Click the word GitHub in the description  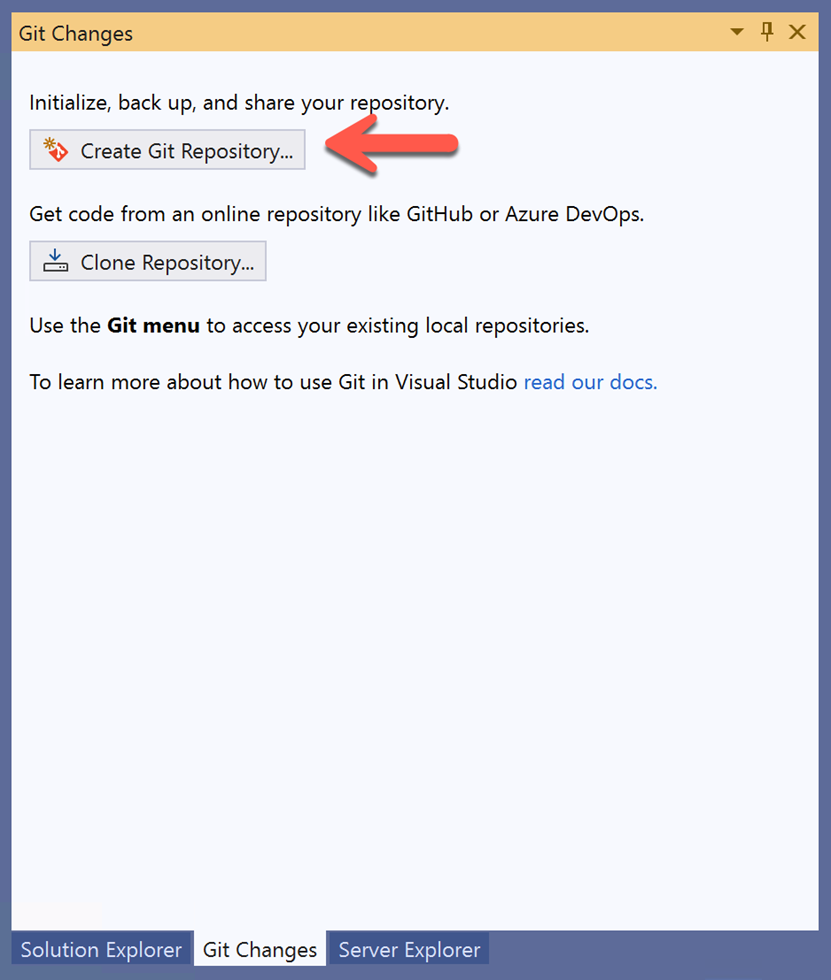click(x=440, y=214)
